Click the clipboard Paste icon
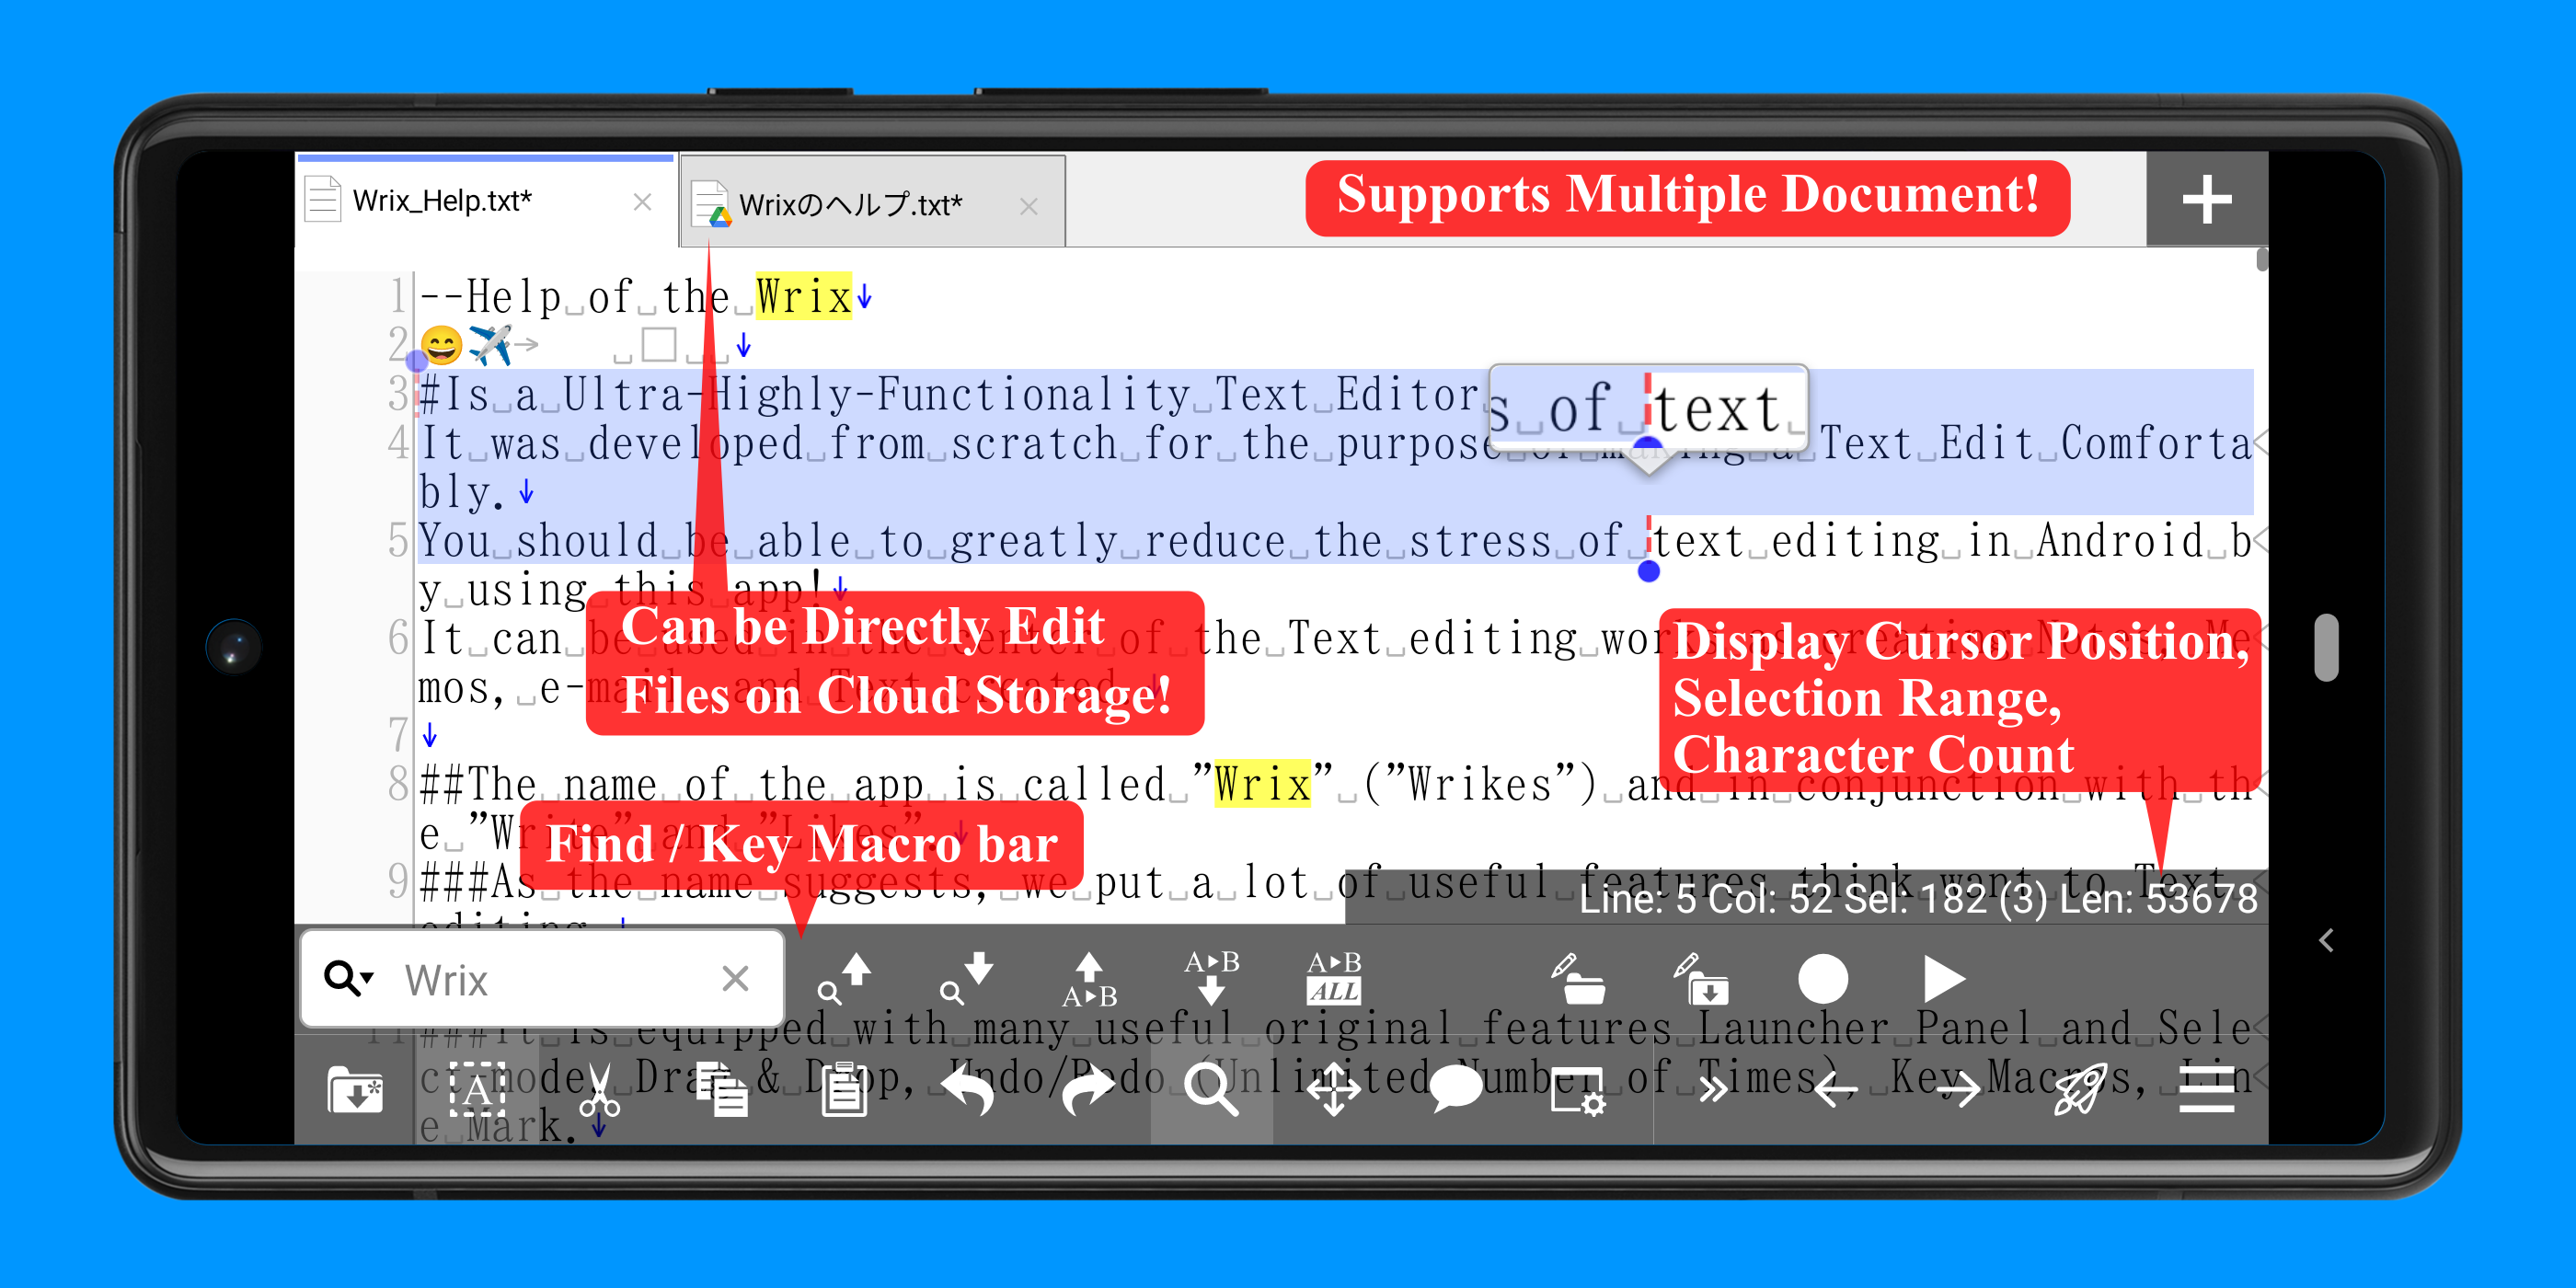This screenshot has height=1288, width=2576. (844, 1089)
